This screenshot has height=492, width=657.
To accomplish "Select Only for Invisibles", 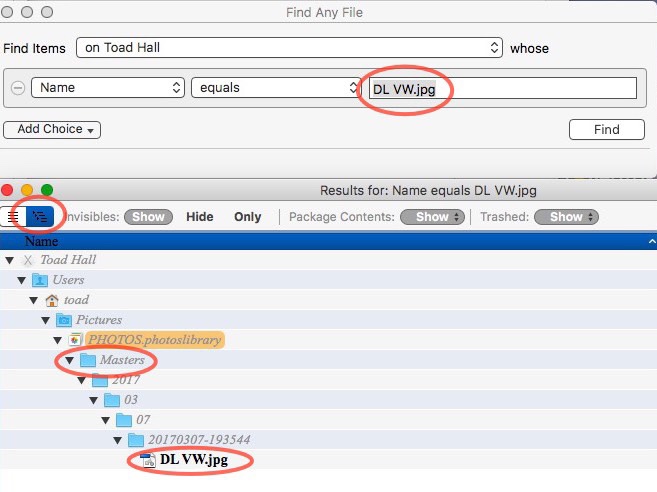I will 248,217.
